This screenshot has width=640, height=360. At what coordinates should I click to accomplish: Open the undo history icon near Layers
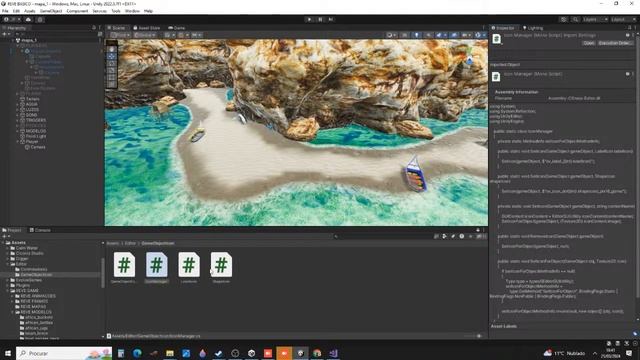coord(564,19)
